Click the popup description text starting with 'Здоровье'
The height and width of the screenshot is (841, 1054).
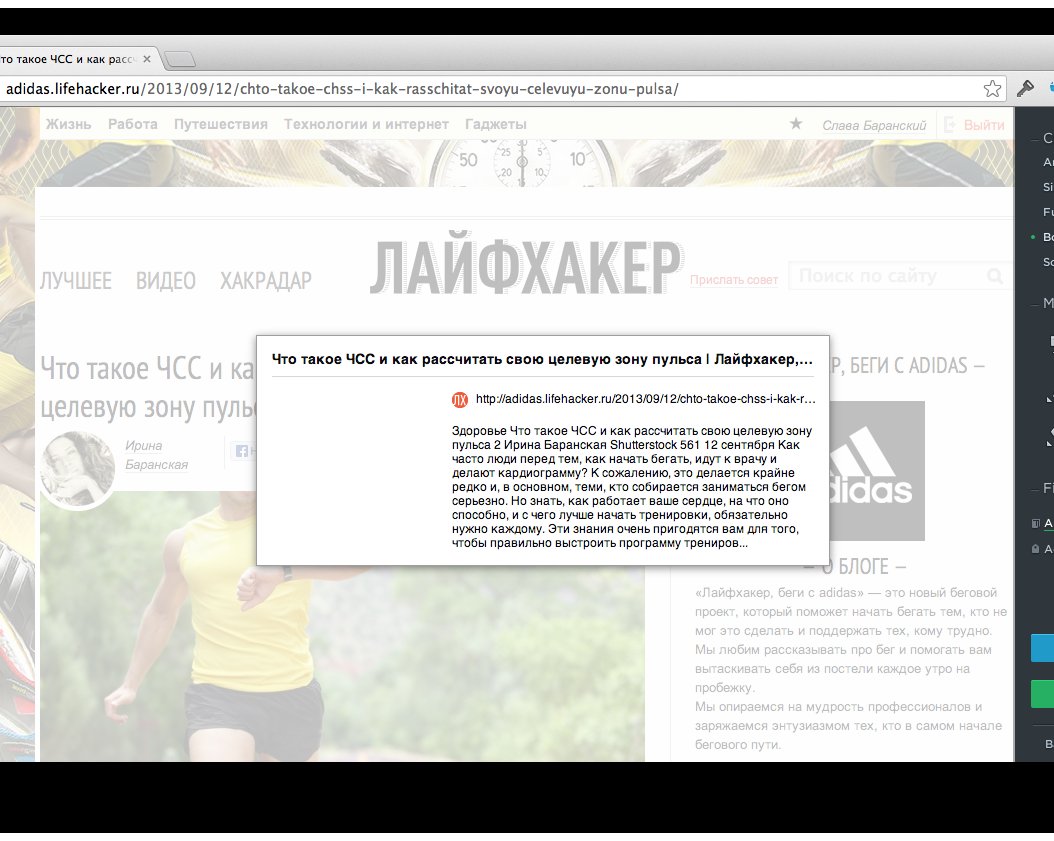pyautogui.click(x=632, y=487)
